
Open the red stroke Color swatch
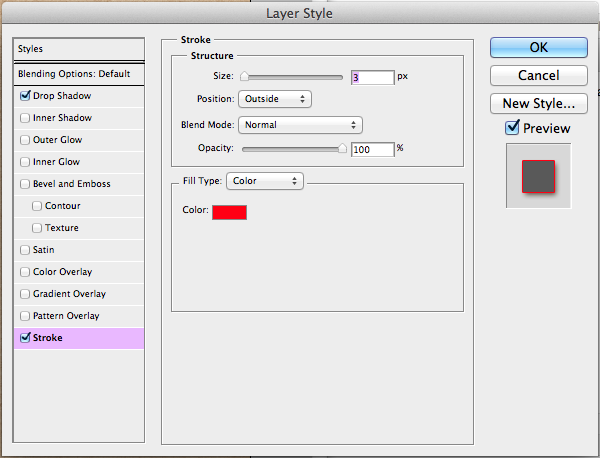click(229, 212)
